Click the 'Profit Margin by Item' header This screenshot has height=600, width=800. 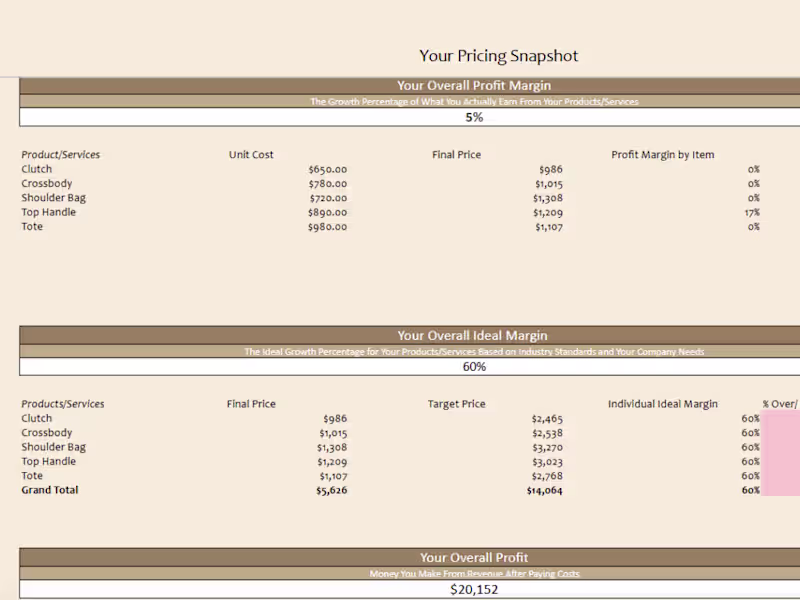(x=663, y=155)
